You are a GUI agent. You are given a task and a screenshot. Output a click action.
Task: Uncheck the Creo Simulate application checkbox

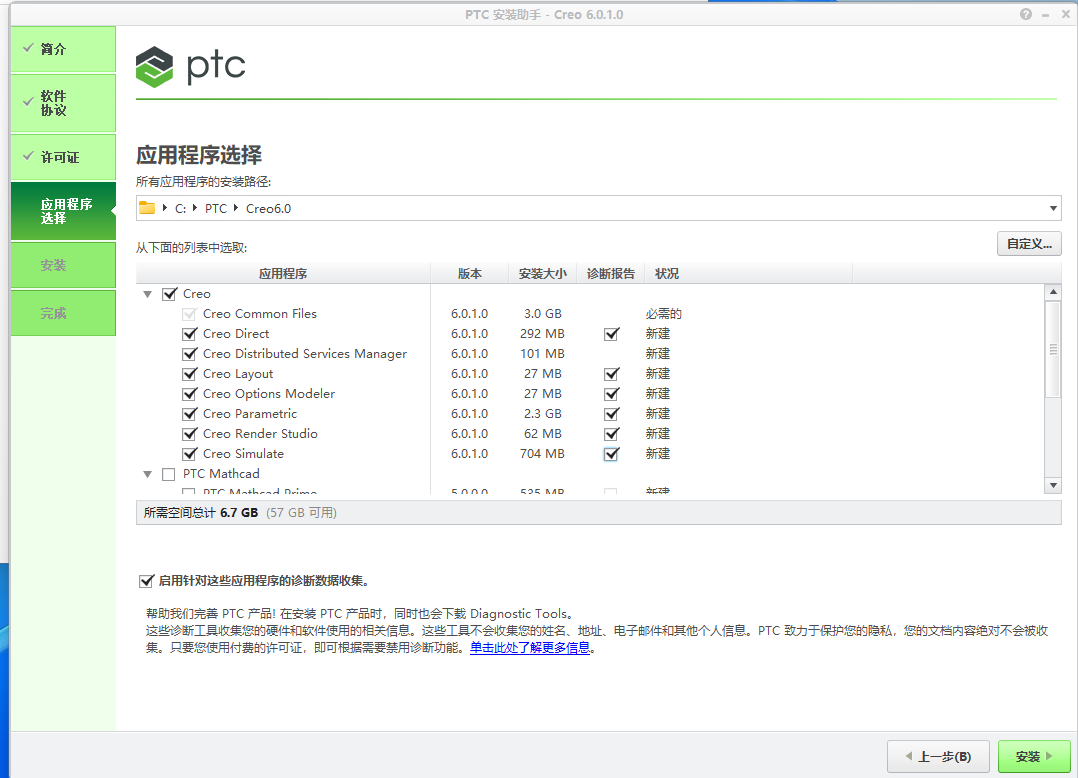(190, 454)
